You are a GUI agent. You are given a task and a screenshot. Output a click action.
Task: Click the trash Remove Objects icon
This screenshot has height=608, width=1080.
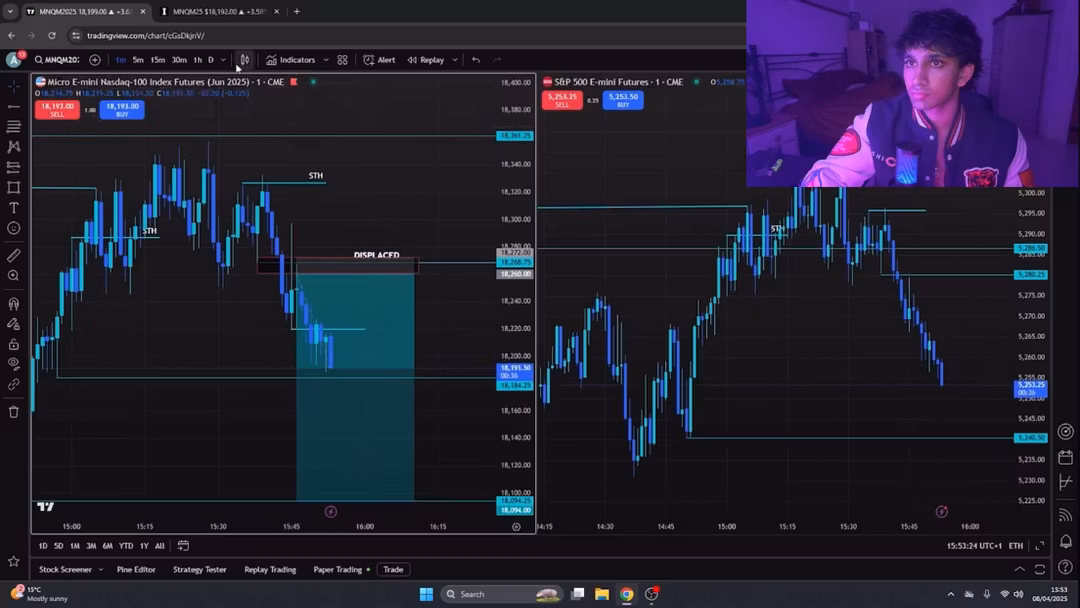(14, 412)
